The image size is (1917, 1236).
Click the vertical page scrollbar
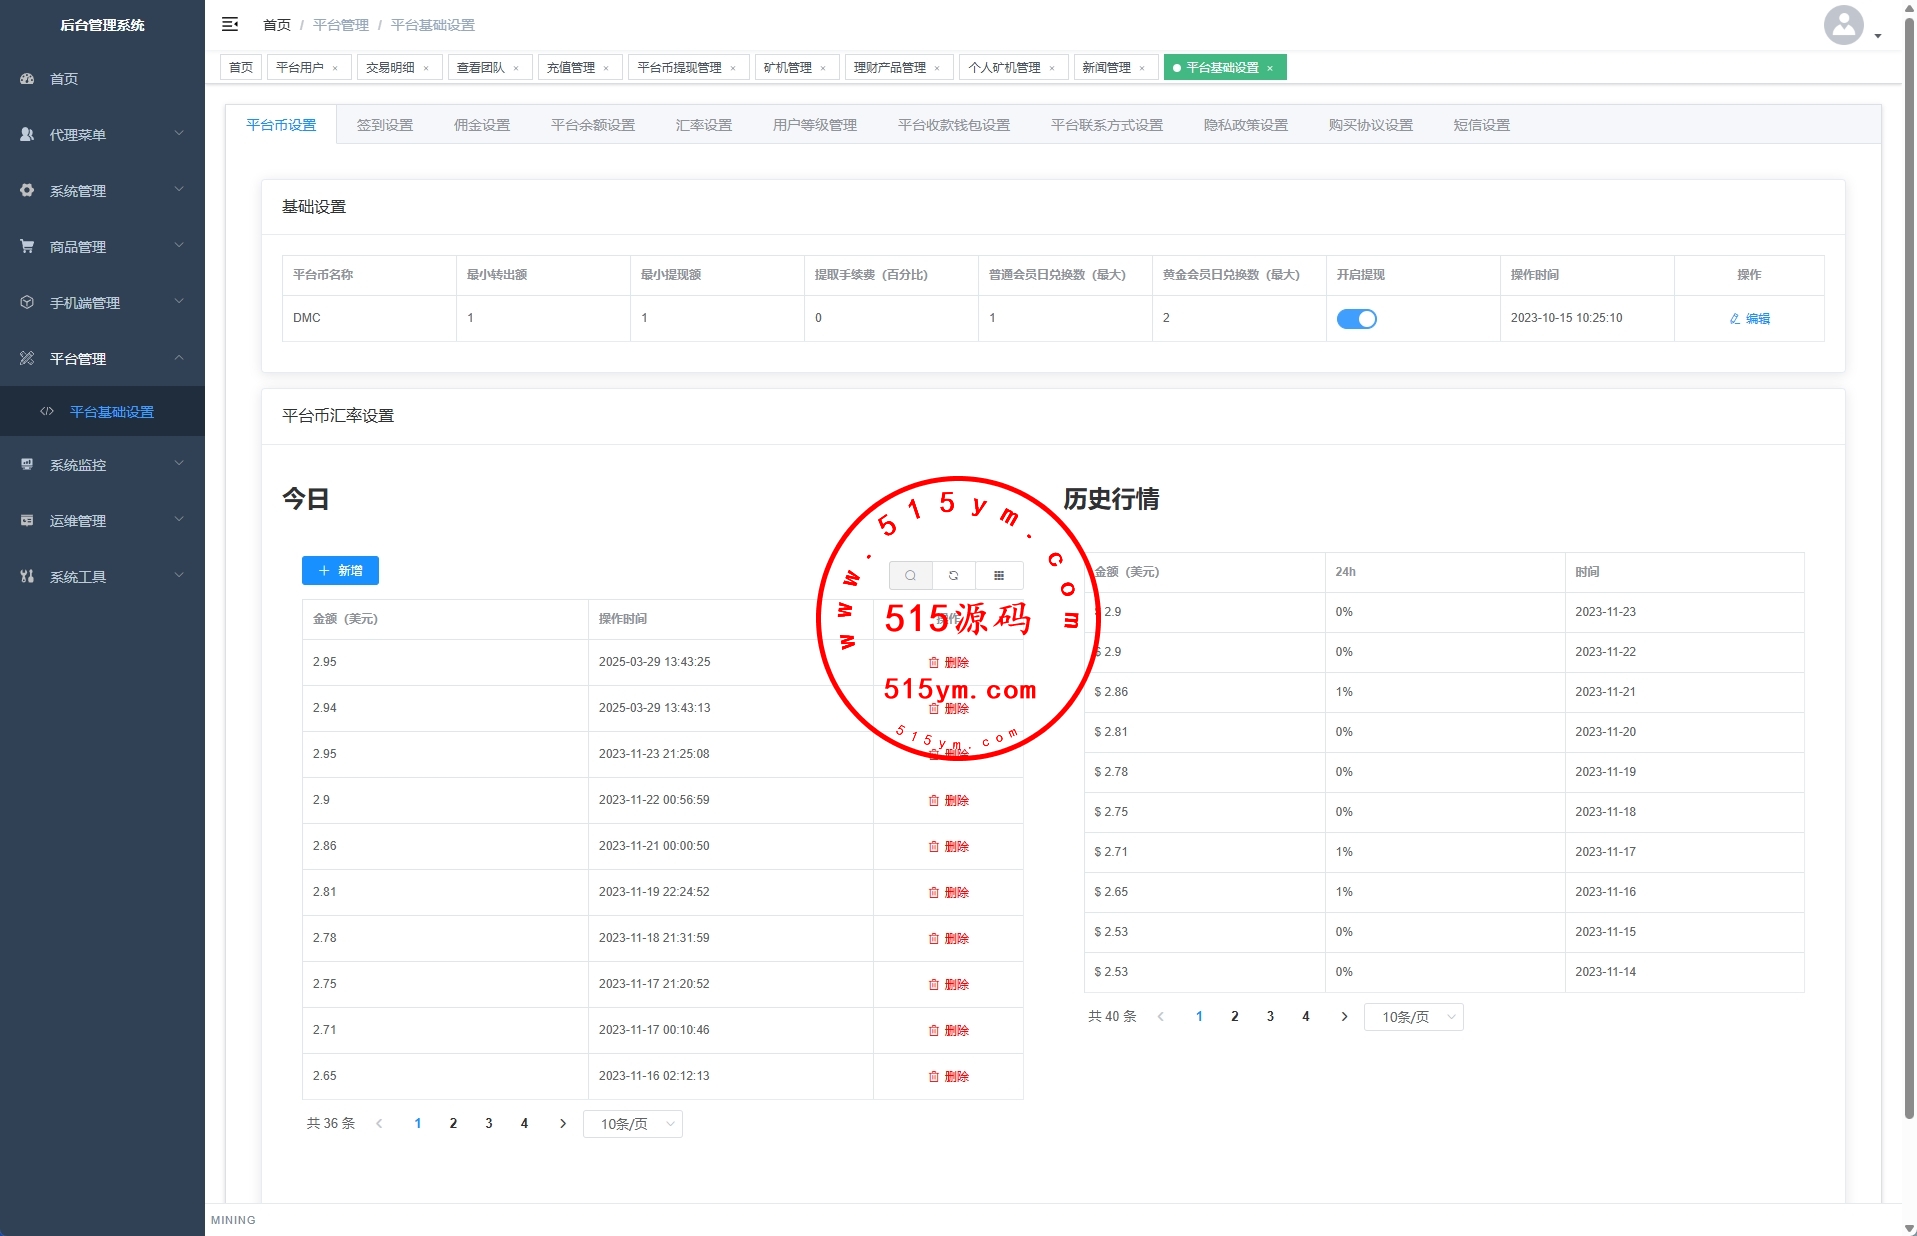pos(1909,600)
